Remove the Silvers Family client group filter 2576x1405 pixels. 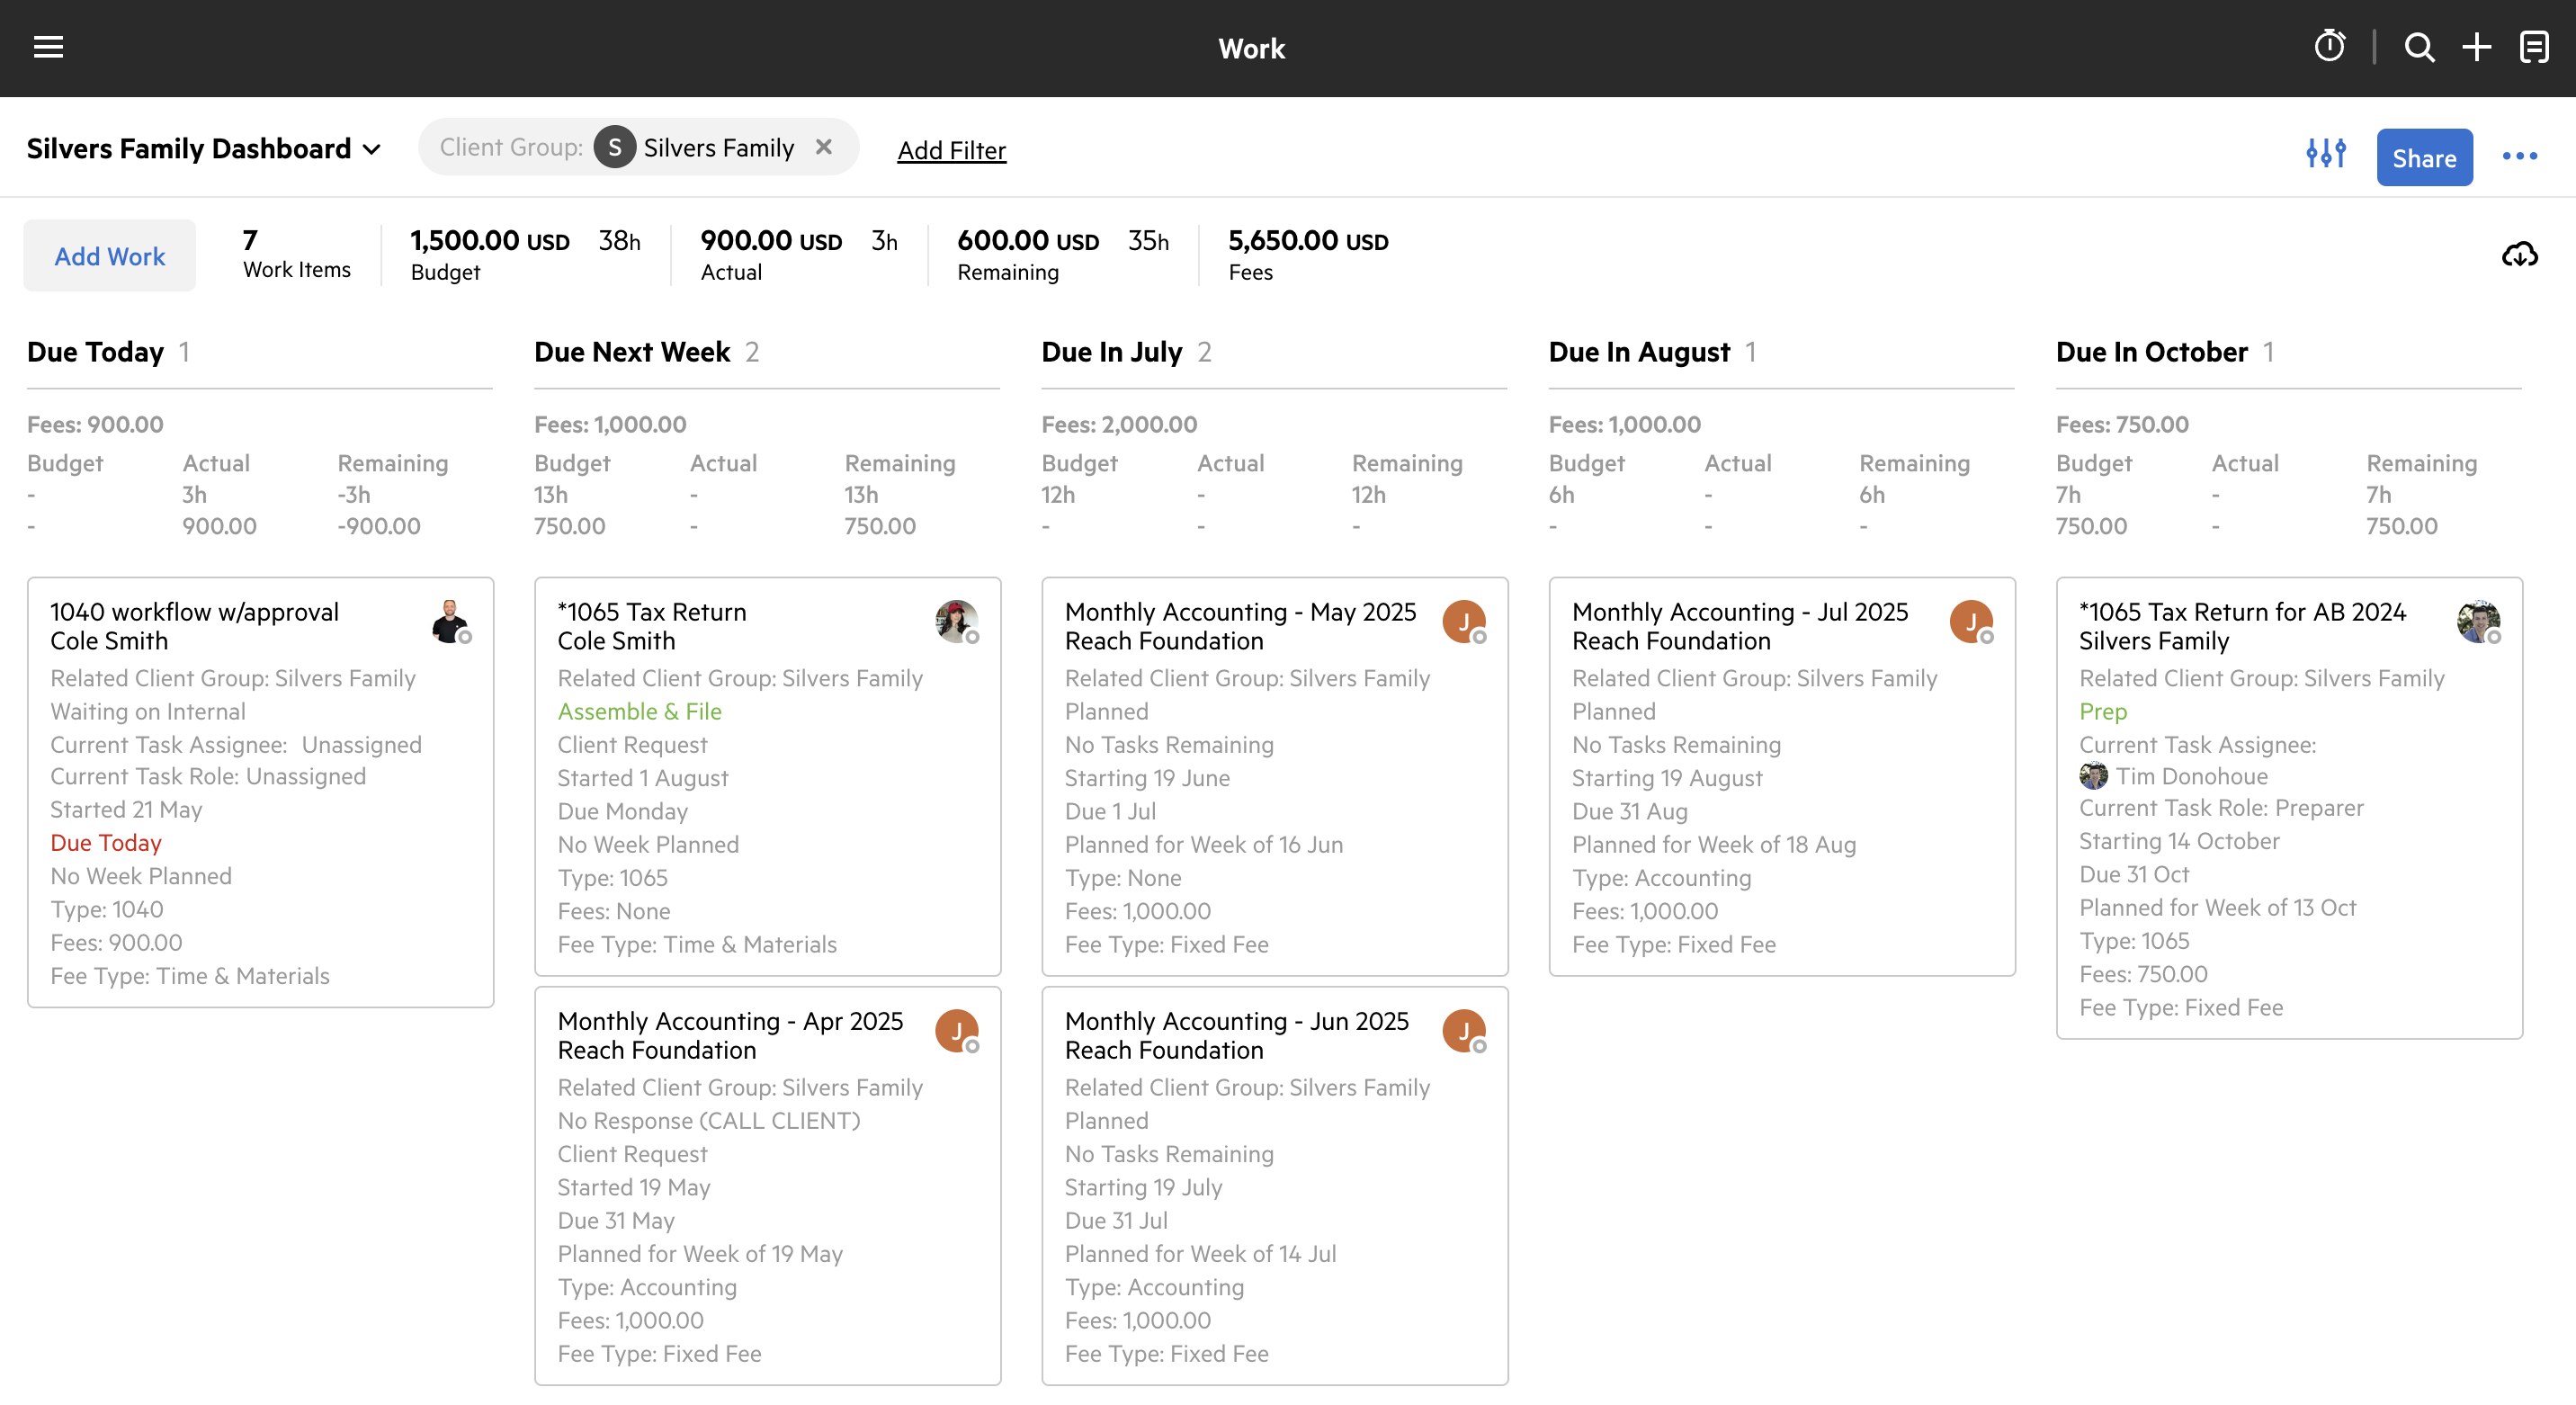pos(823,147)
